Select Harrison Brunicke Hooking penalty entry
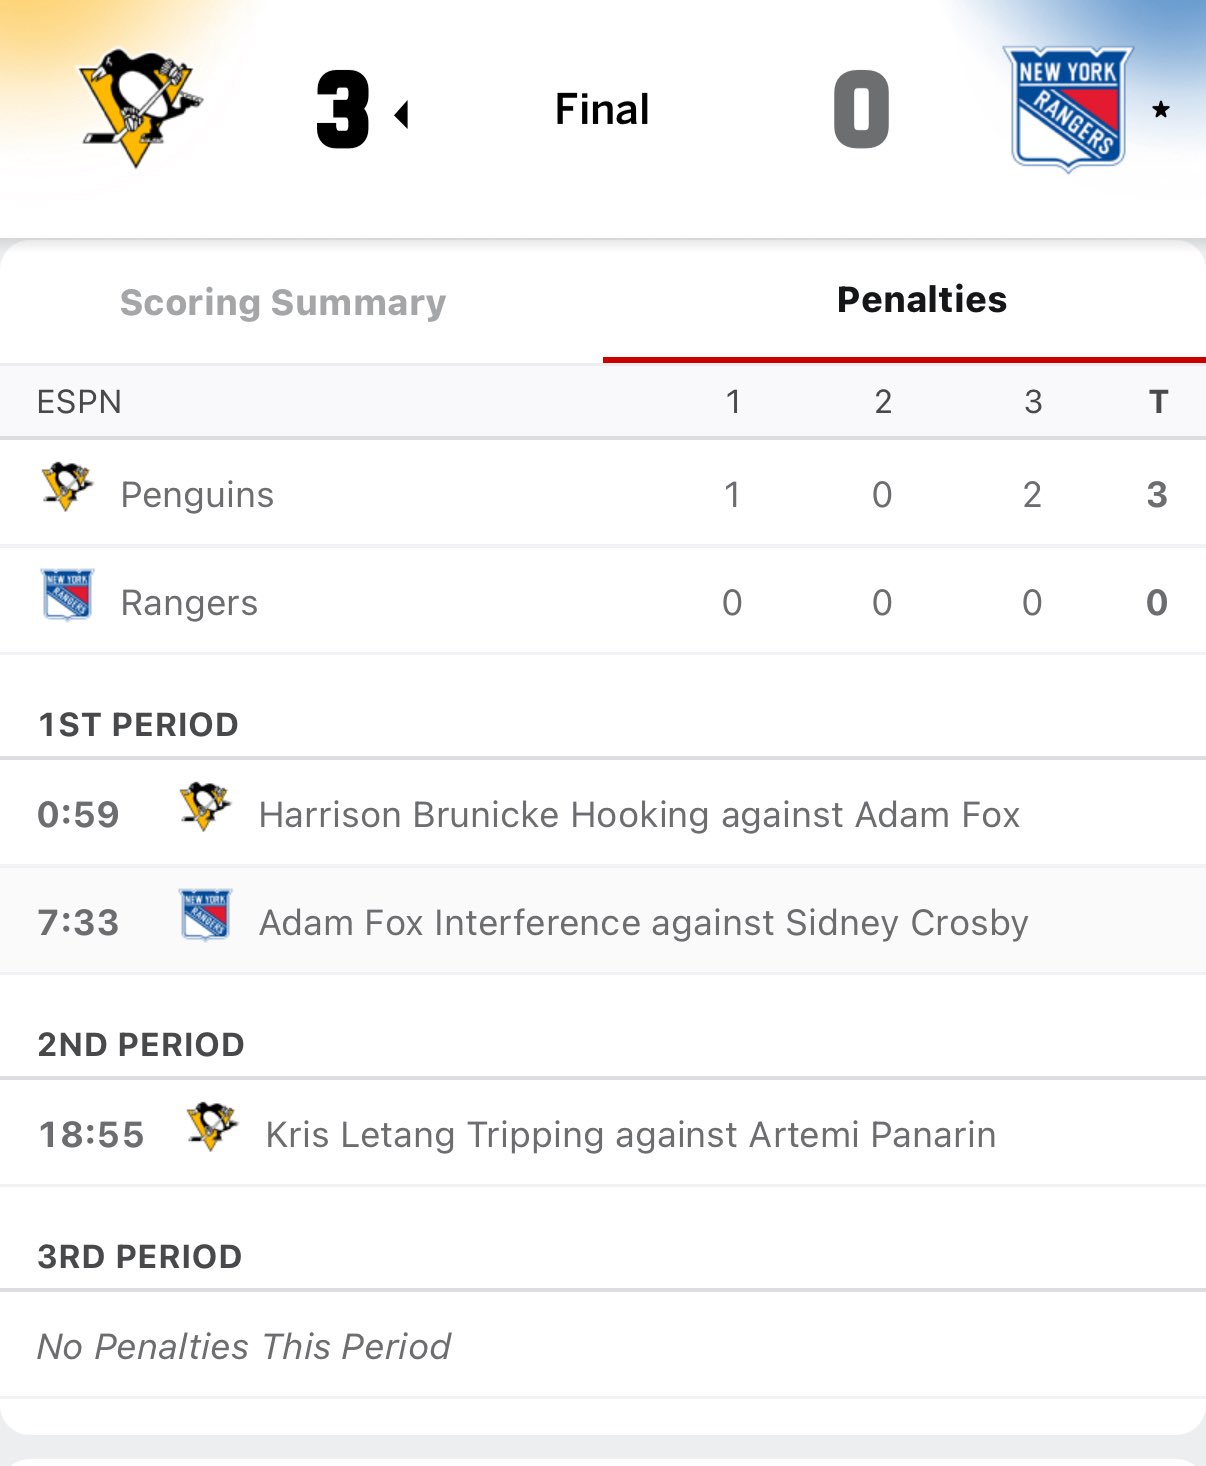 pyautogui.click(x=639, y=815)
